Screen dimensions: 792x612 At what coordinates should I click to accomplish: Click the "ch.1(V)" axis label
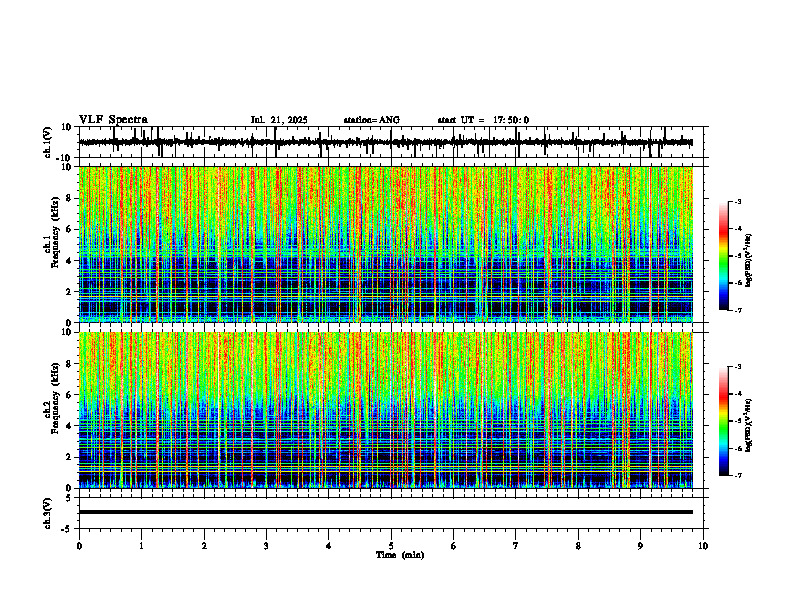point(48,142)
